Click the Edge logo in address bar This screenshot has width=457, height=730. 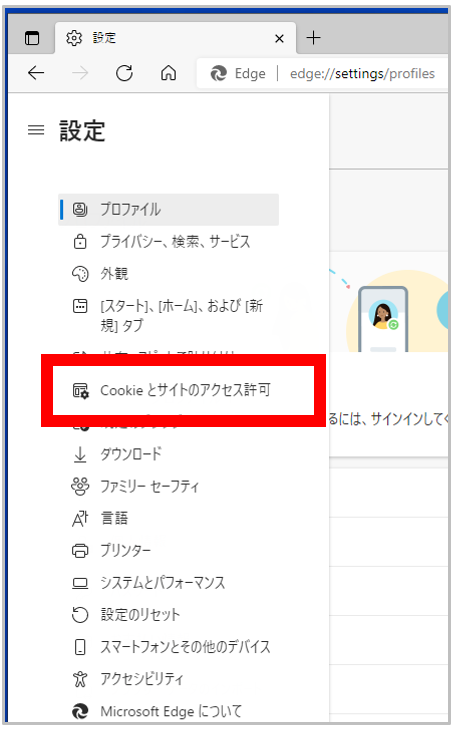[218, 74]
